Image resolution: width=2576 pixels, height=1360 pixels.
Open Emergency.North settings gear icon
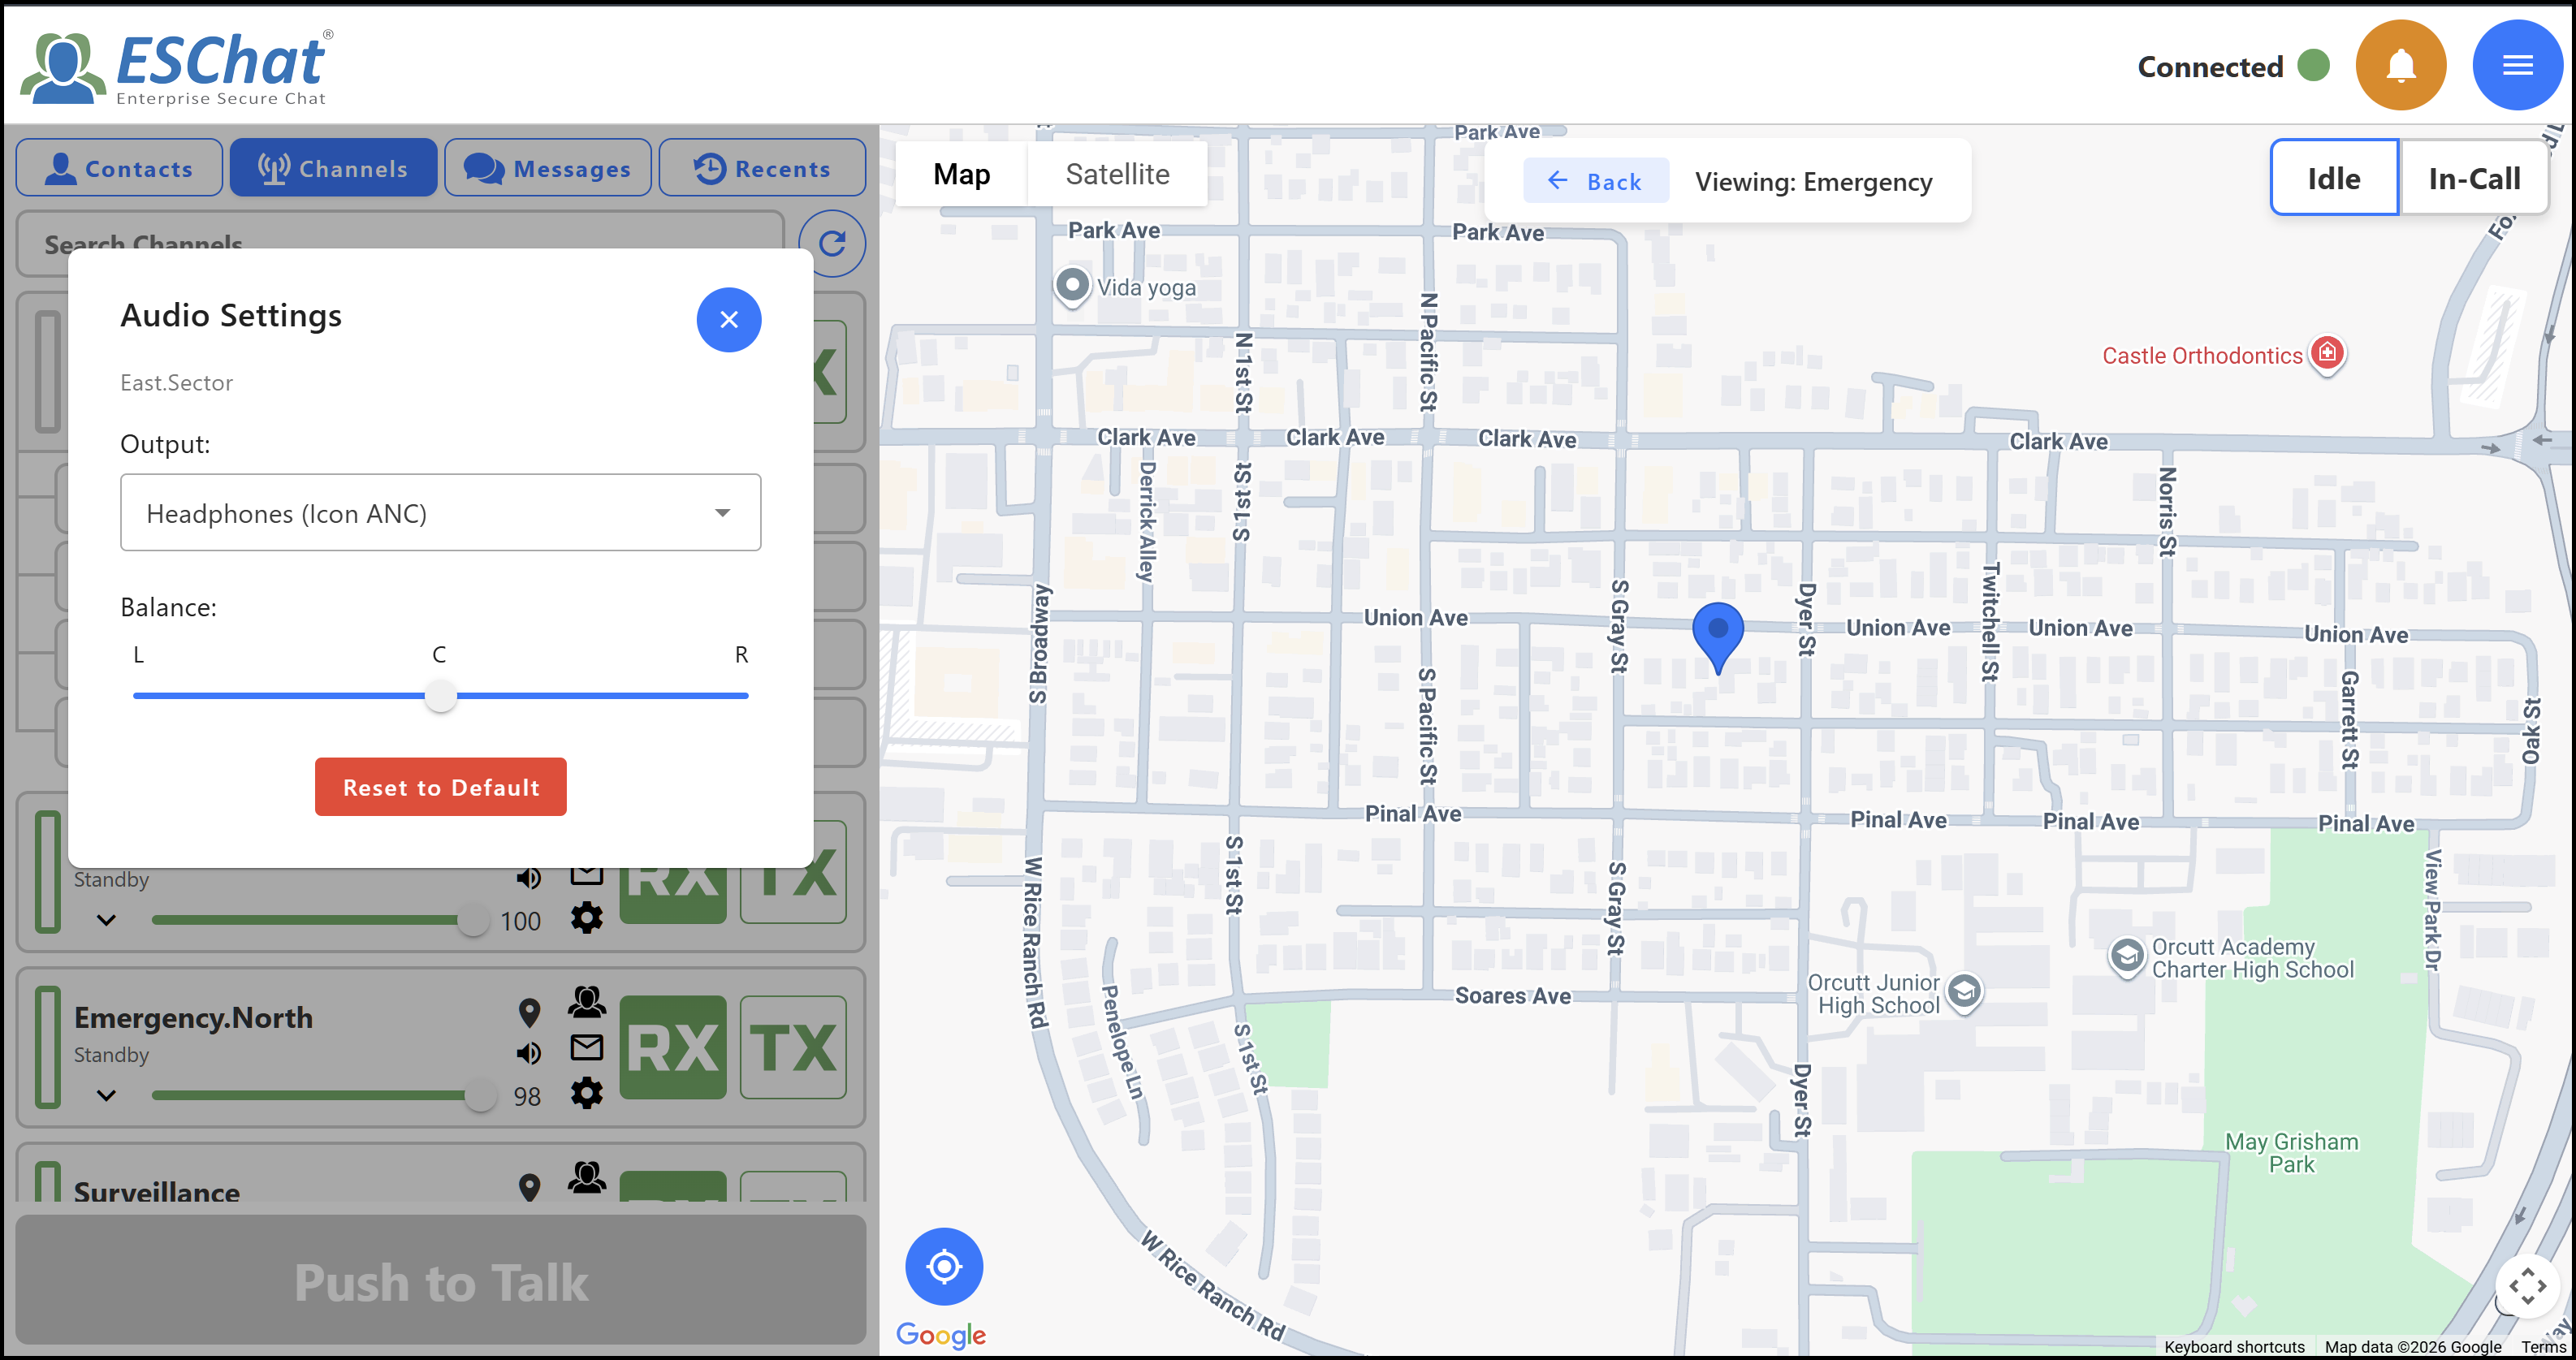(586, 1093)
